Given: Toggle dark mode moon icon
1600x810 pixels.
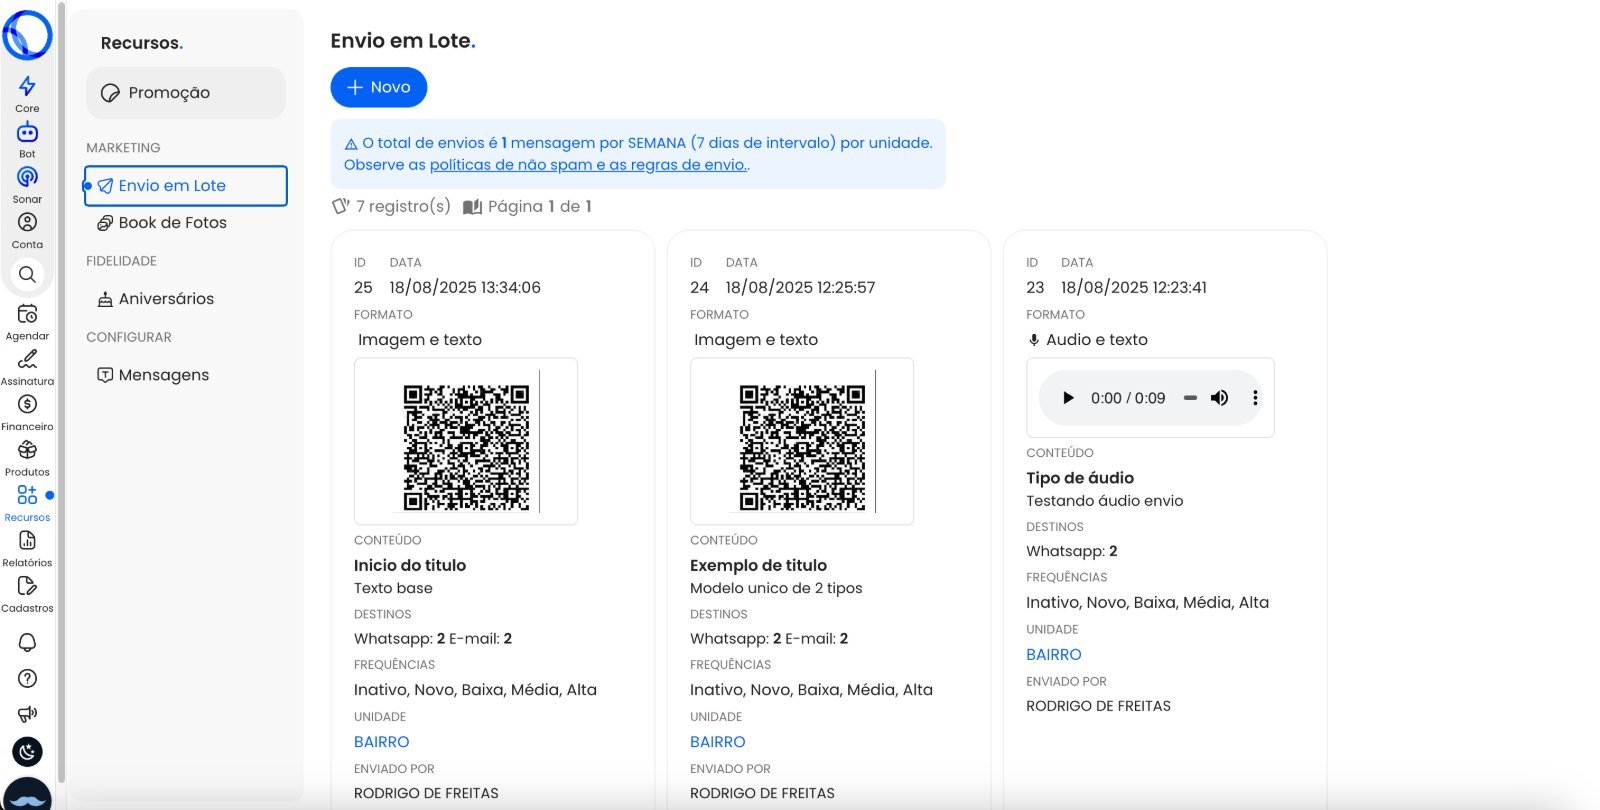Looking at the screenshot, I should (27, 751).
